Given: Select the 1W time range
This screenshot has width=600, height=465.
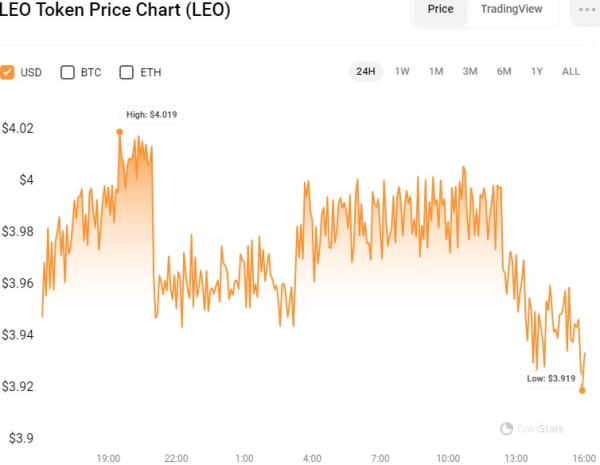Looking at the screenshot, I should click(x=402, y=71).
